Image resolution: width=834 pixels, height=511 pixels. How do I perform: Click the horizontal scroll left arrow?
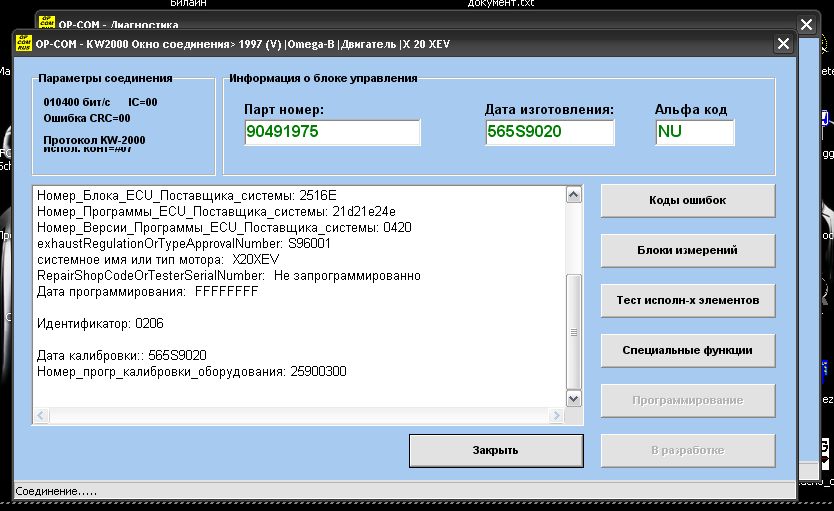point(41,415)
